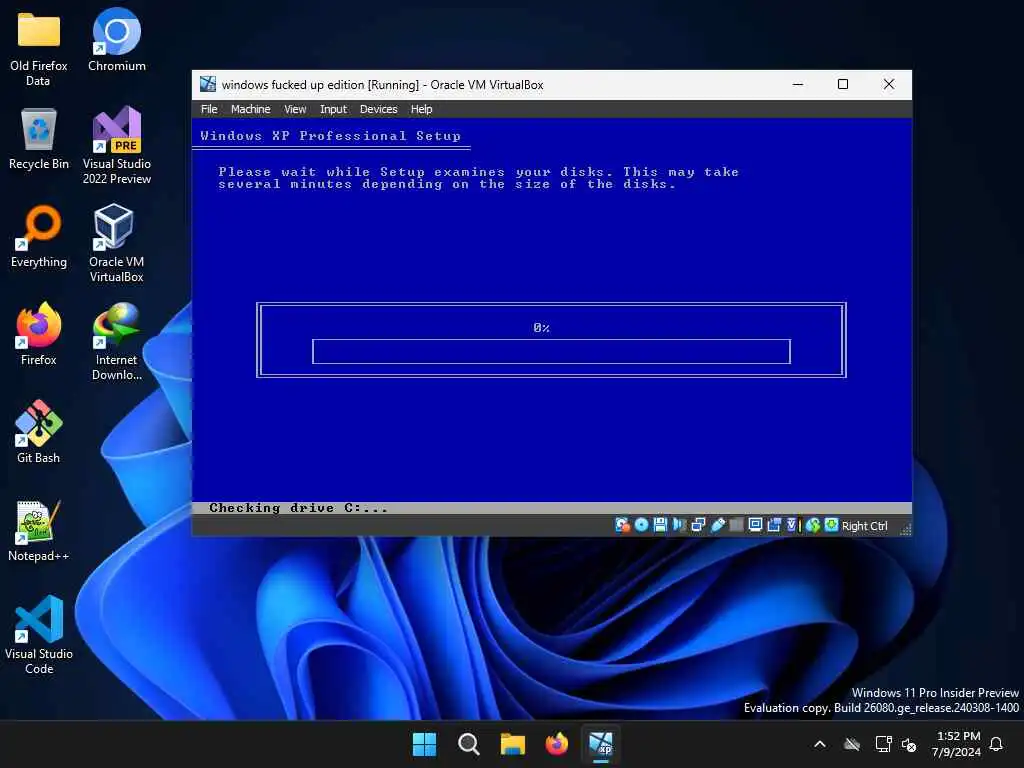The width and height of the screenshot is (1024, 768).
Task: Click the virtualization 'V' CPU indicator icon
Action: (x=793, y=525)
